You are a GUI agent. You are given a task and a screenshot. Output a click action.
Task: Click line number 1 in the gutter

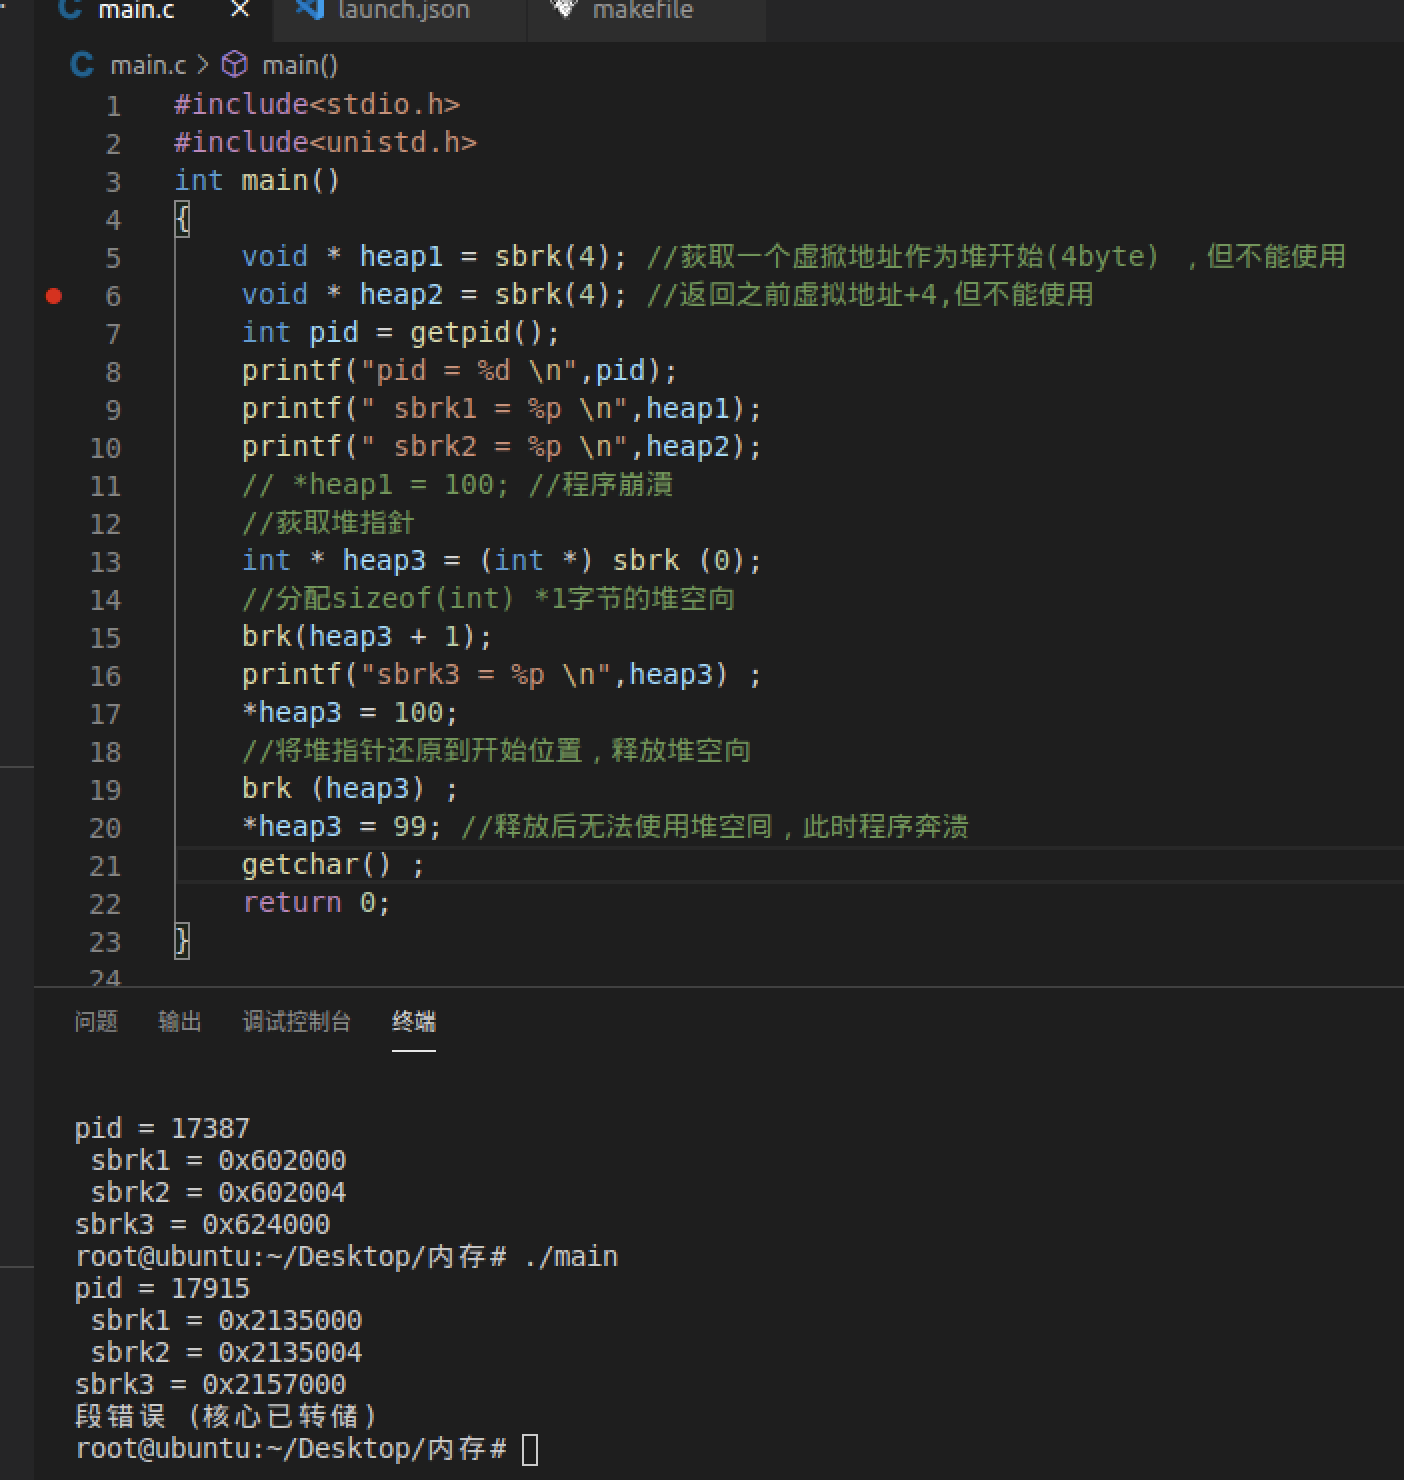[x=113, y=105]
